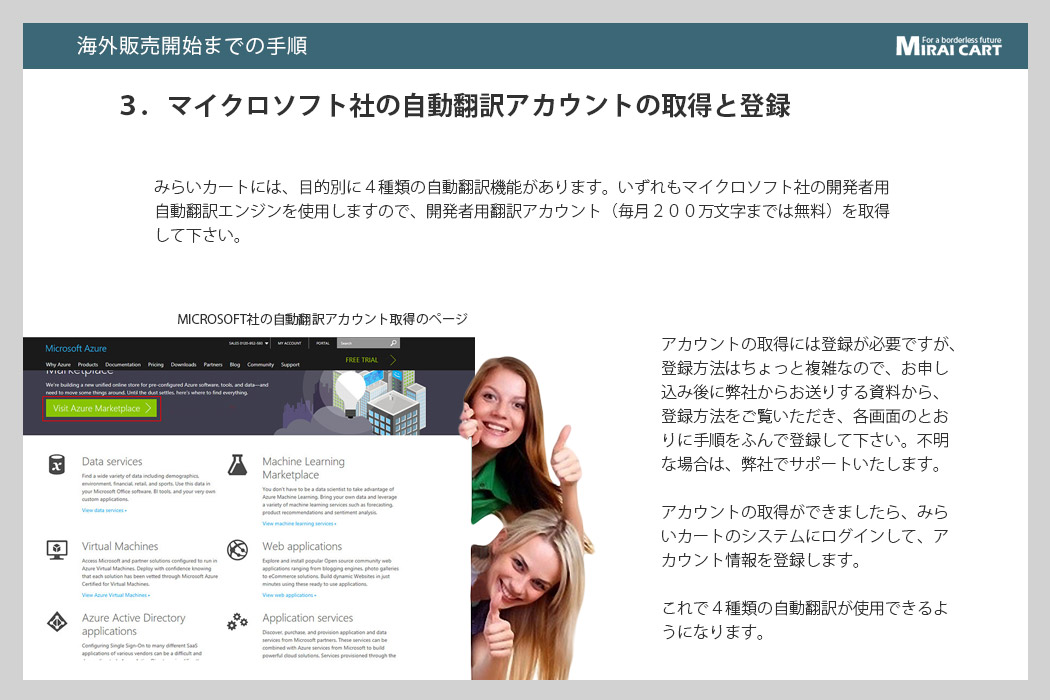Click the Virtual Machines monitor icon

click(x=57, y=550)
